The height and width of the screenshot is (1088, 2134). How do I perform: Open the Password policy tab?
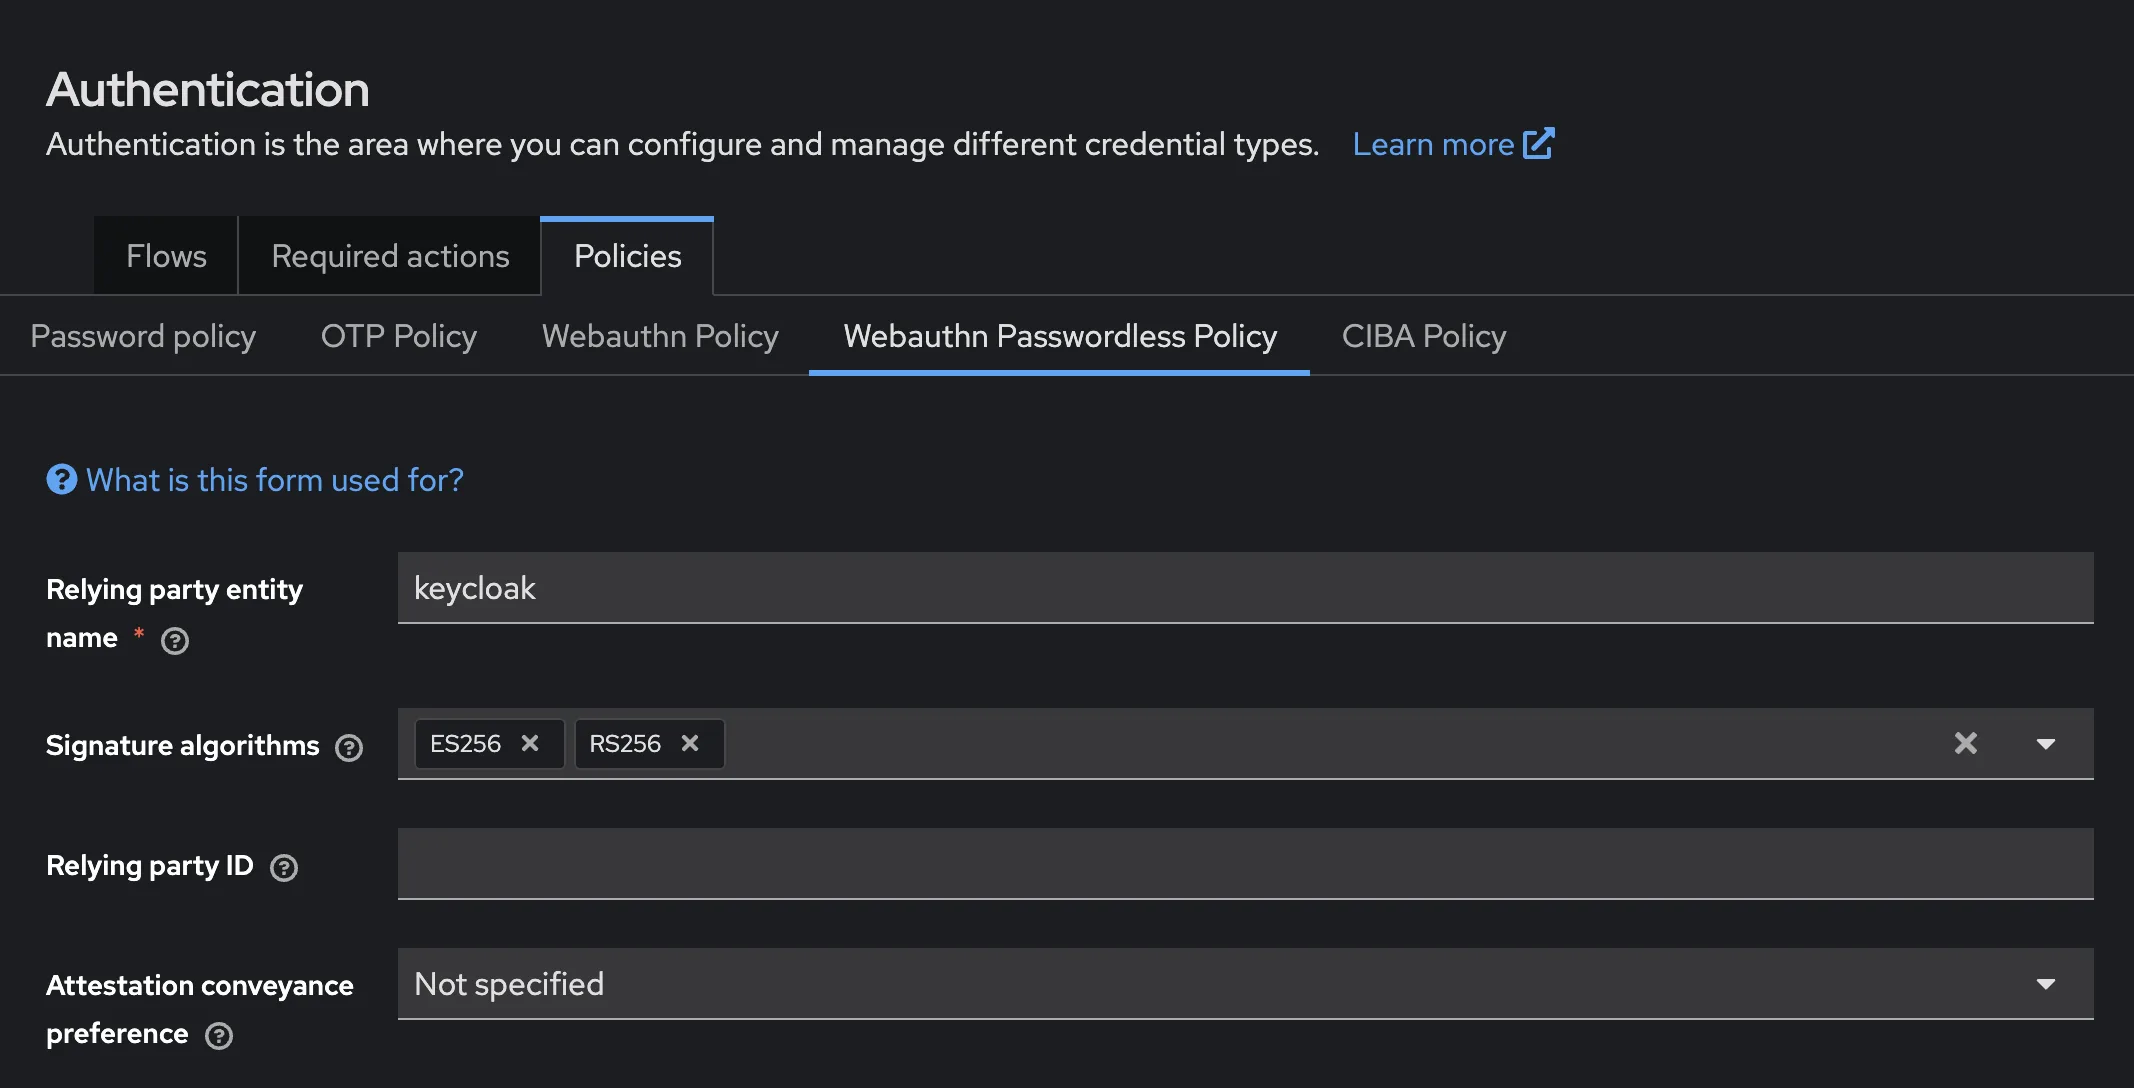(143, 336)
